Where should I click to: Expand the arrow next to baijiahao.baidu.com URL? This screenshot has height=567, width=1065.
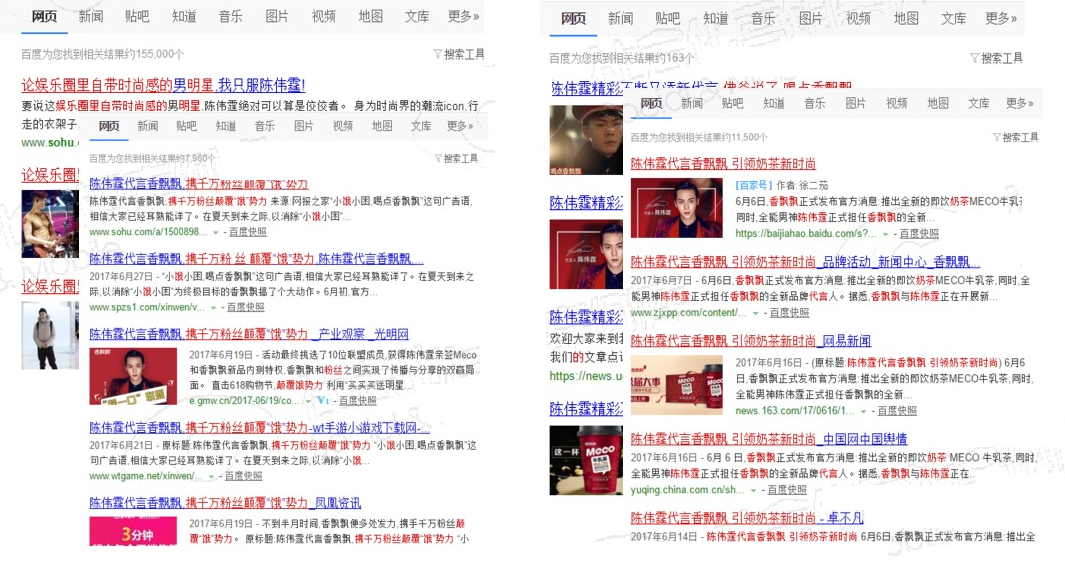(885, 234)
